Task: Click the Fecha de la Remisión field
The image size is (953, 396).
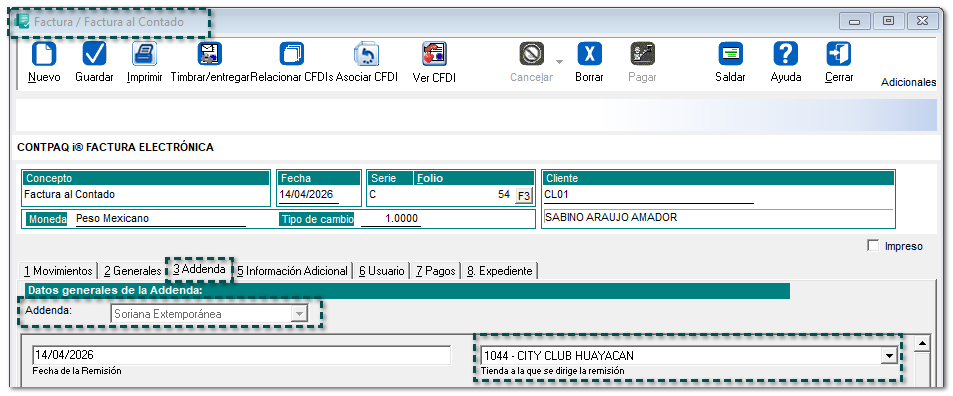Action: coord(241,355)
